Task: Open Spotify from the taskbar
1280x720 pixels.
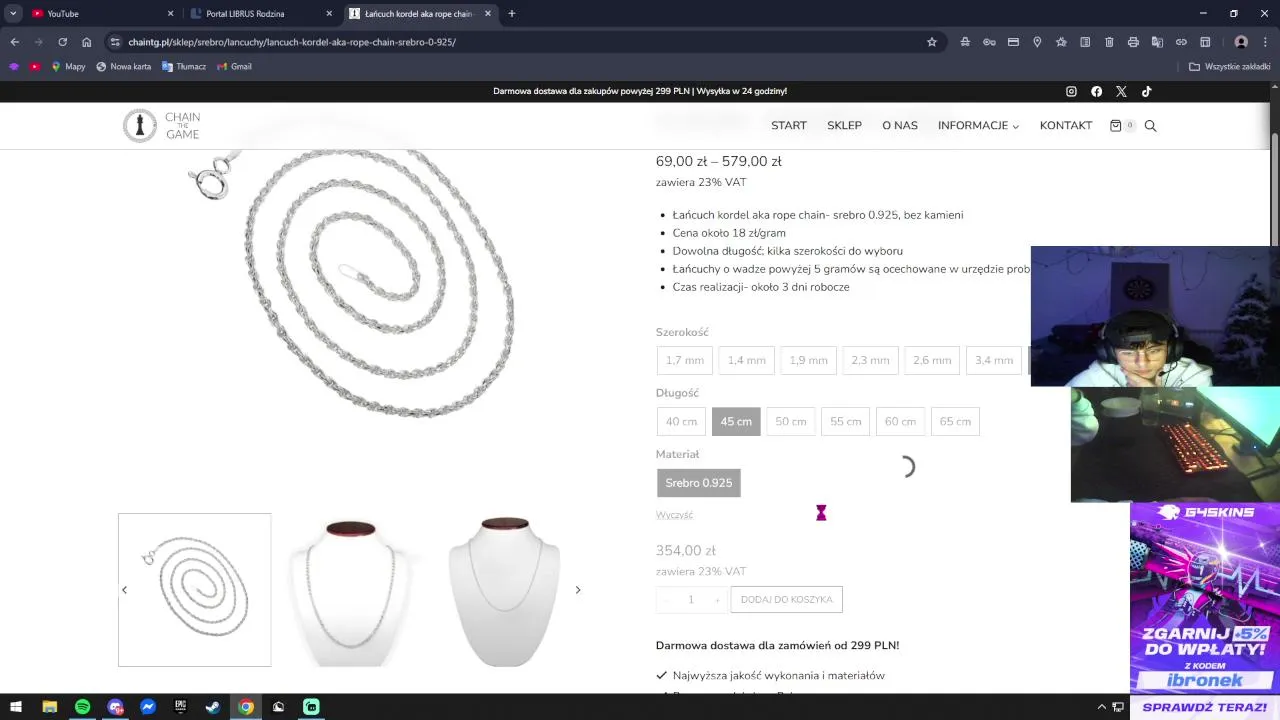Action: pyautogui.click(x=82, y=707)
